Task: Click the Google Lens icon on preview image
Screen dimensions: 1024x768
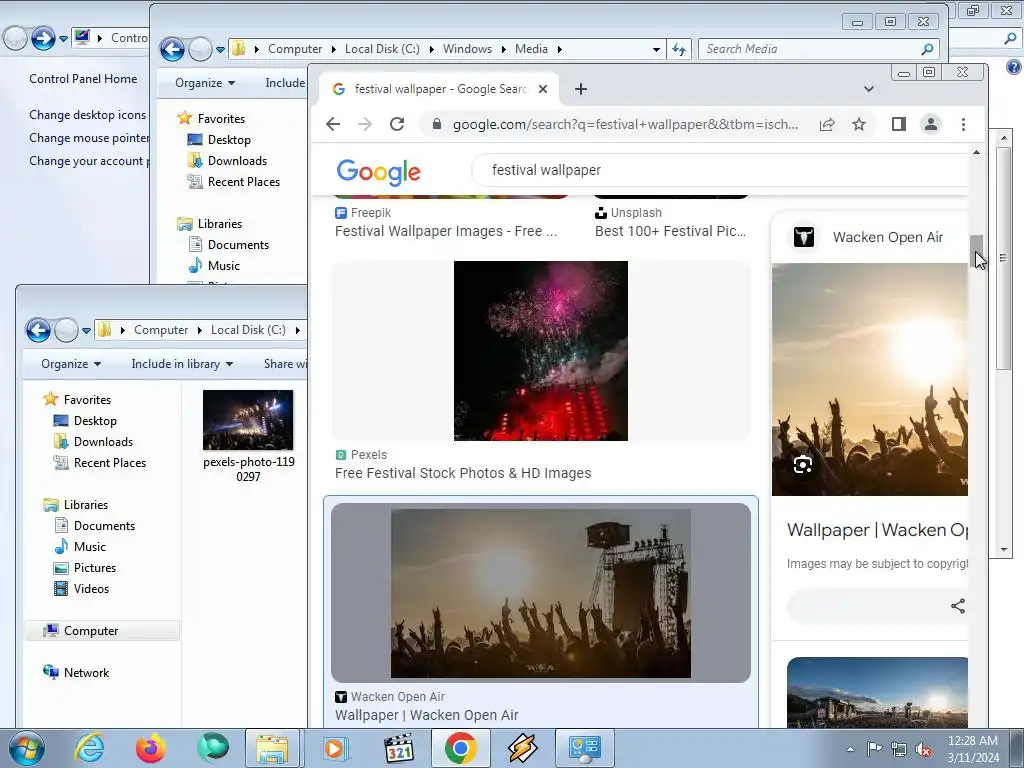Action: click(803, 465)
